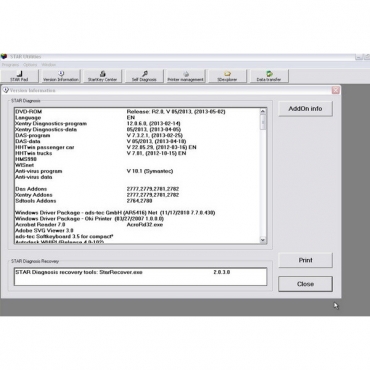
Task: Click the STAR Utilities title bar icon
Action: pos(4,57)
